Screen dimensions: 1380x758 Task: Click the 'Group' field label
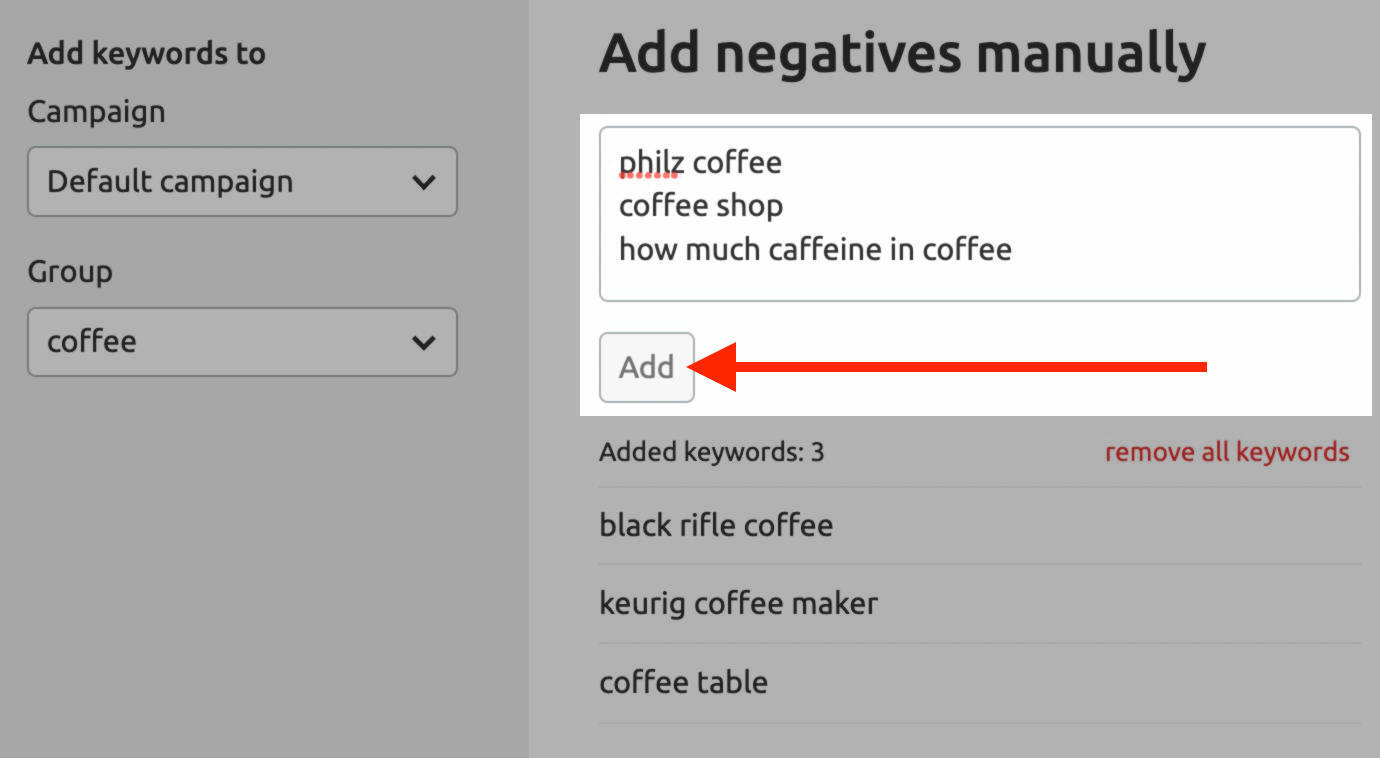(69, 271)
